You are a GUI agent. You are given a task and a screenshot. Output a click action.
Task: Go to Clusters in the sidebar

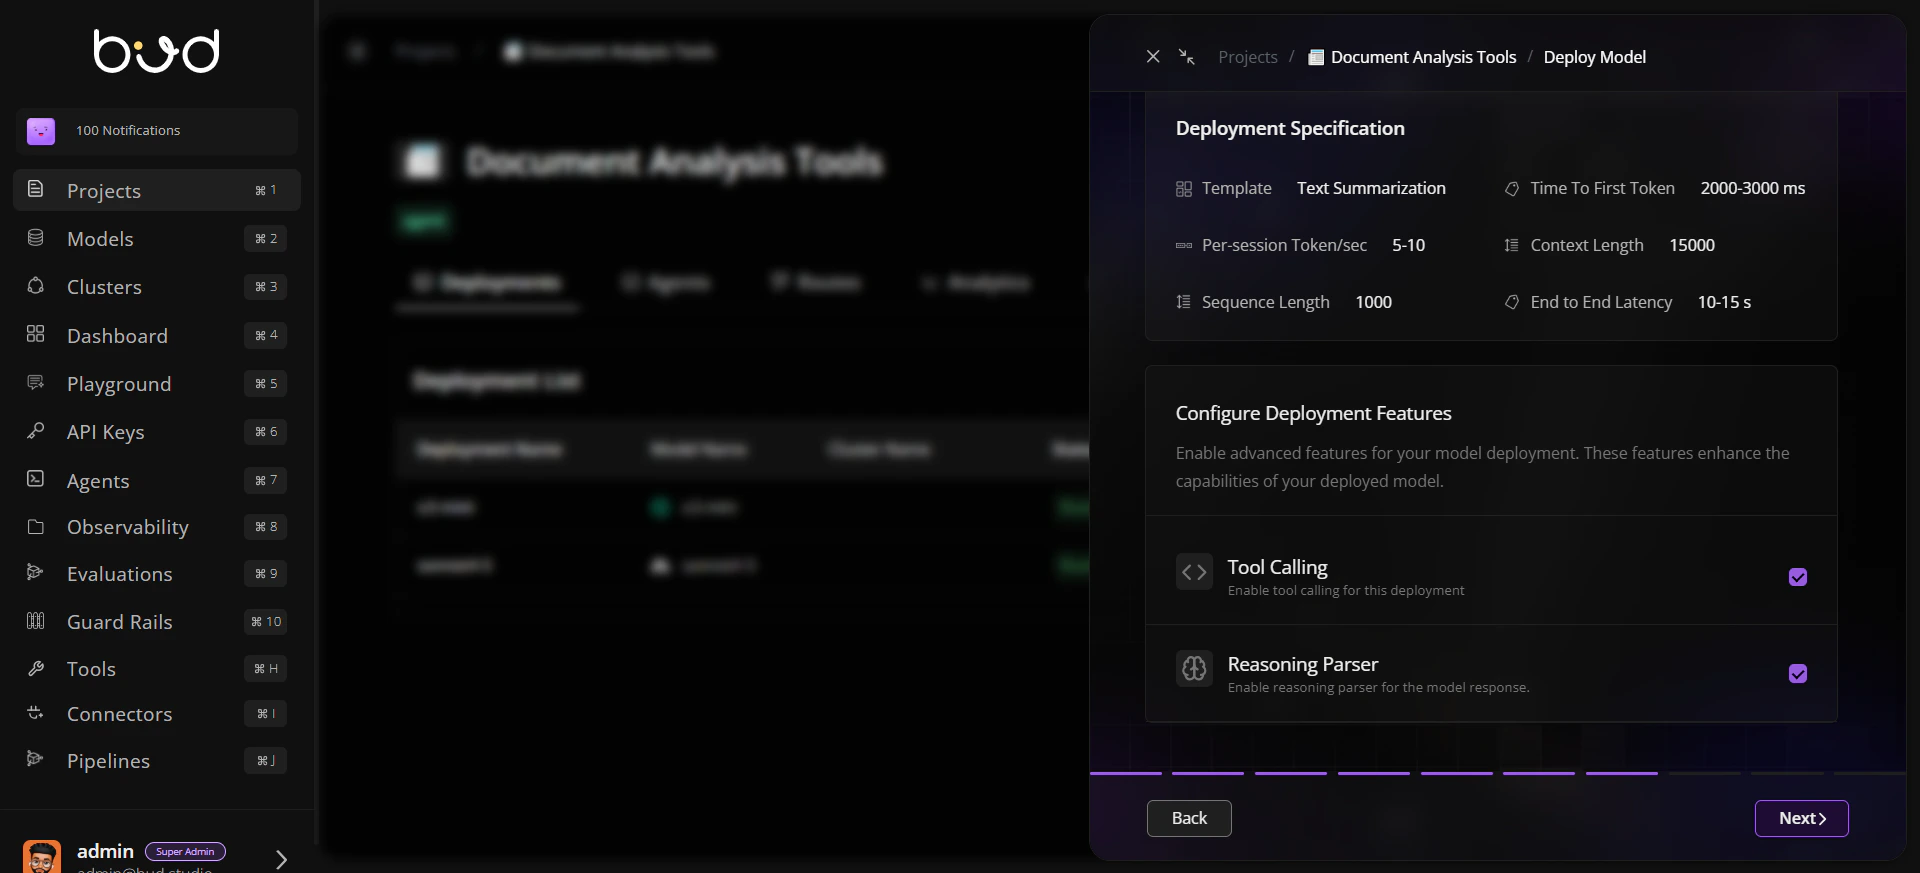(157, 287)
